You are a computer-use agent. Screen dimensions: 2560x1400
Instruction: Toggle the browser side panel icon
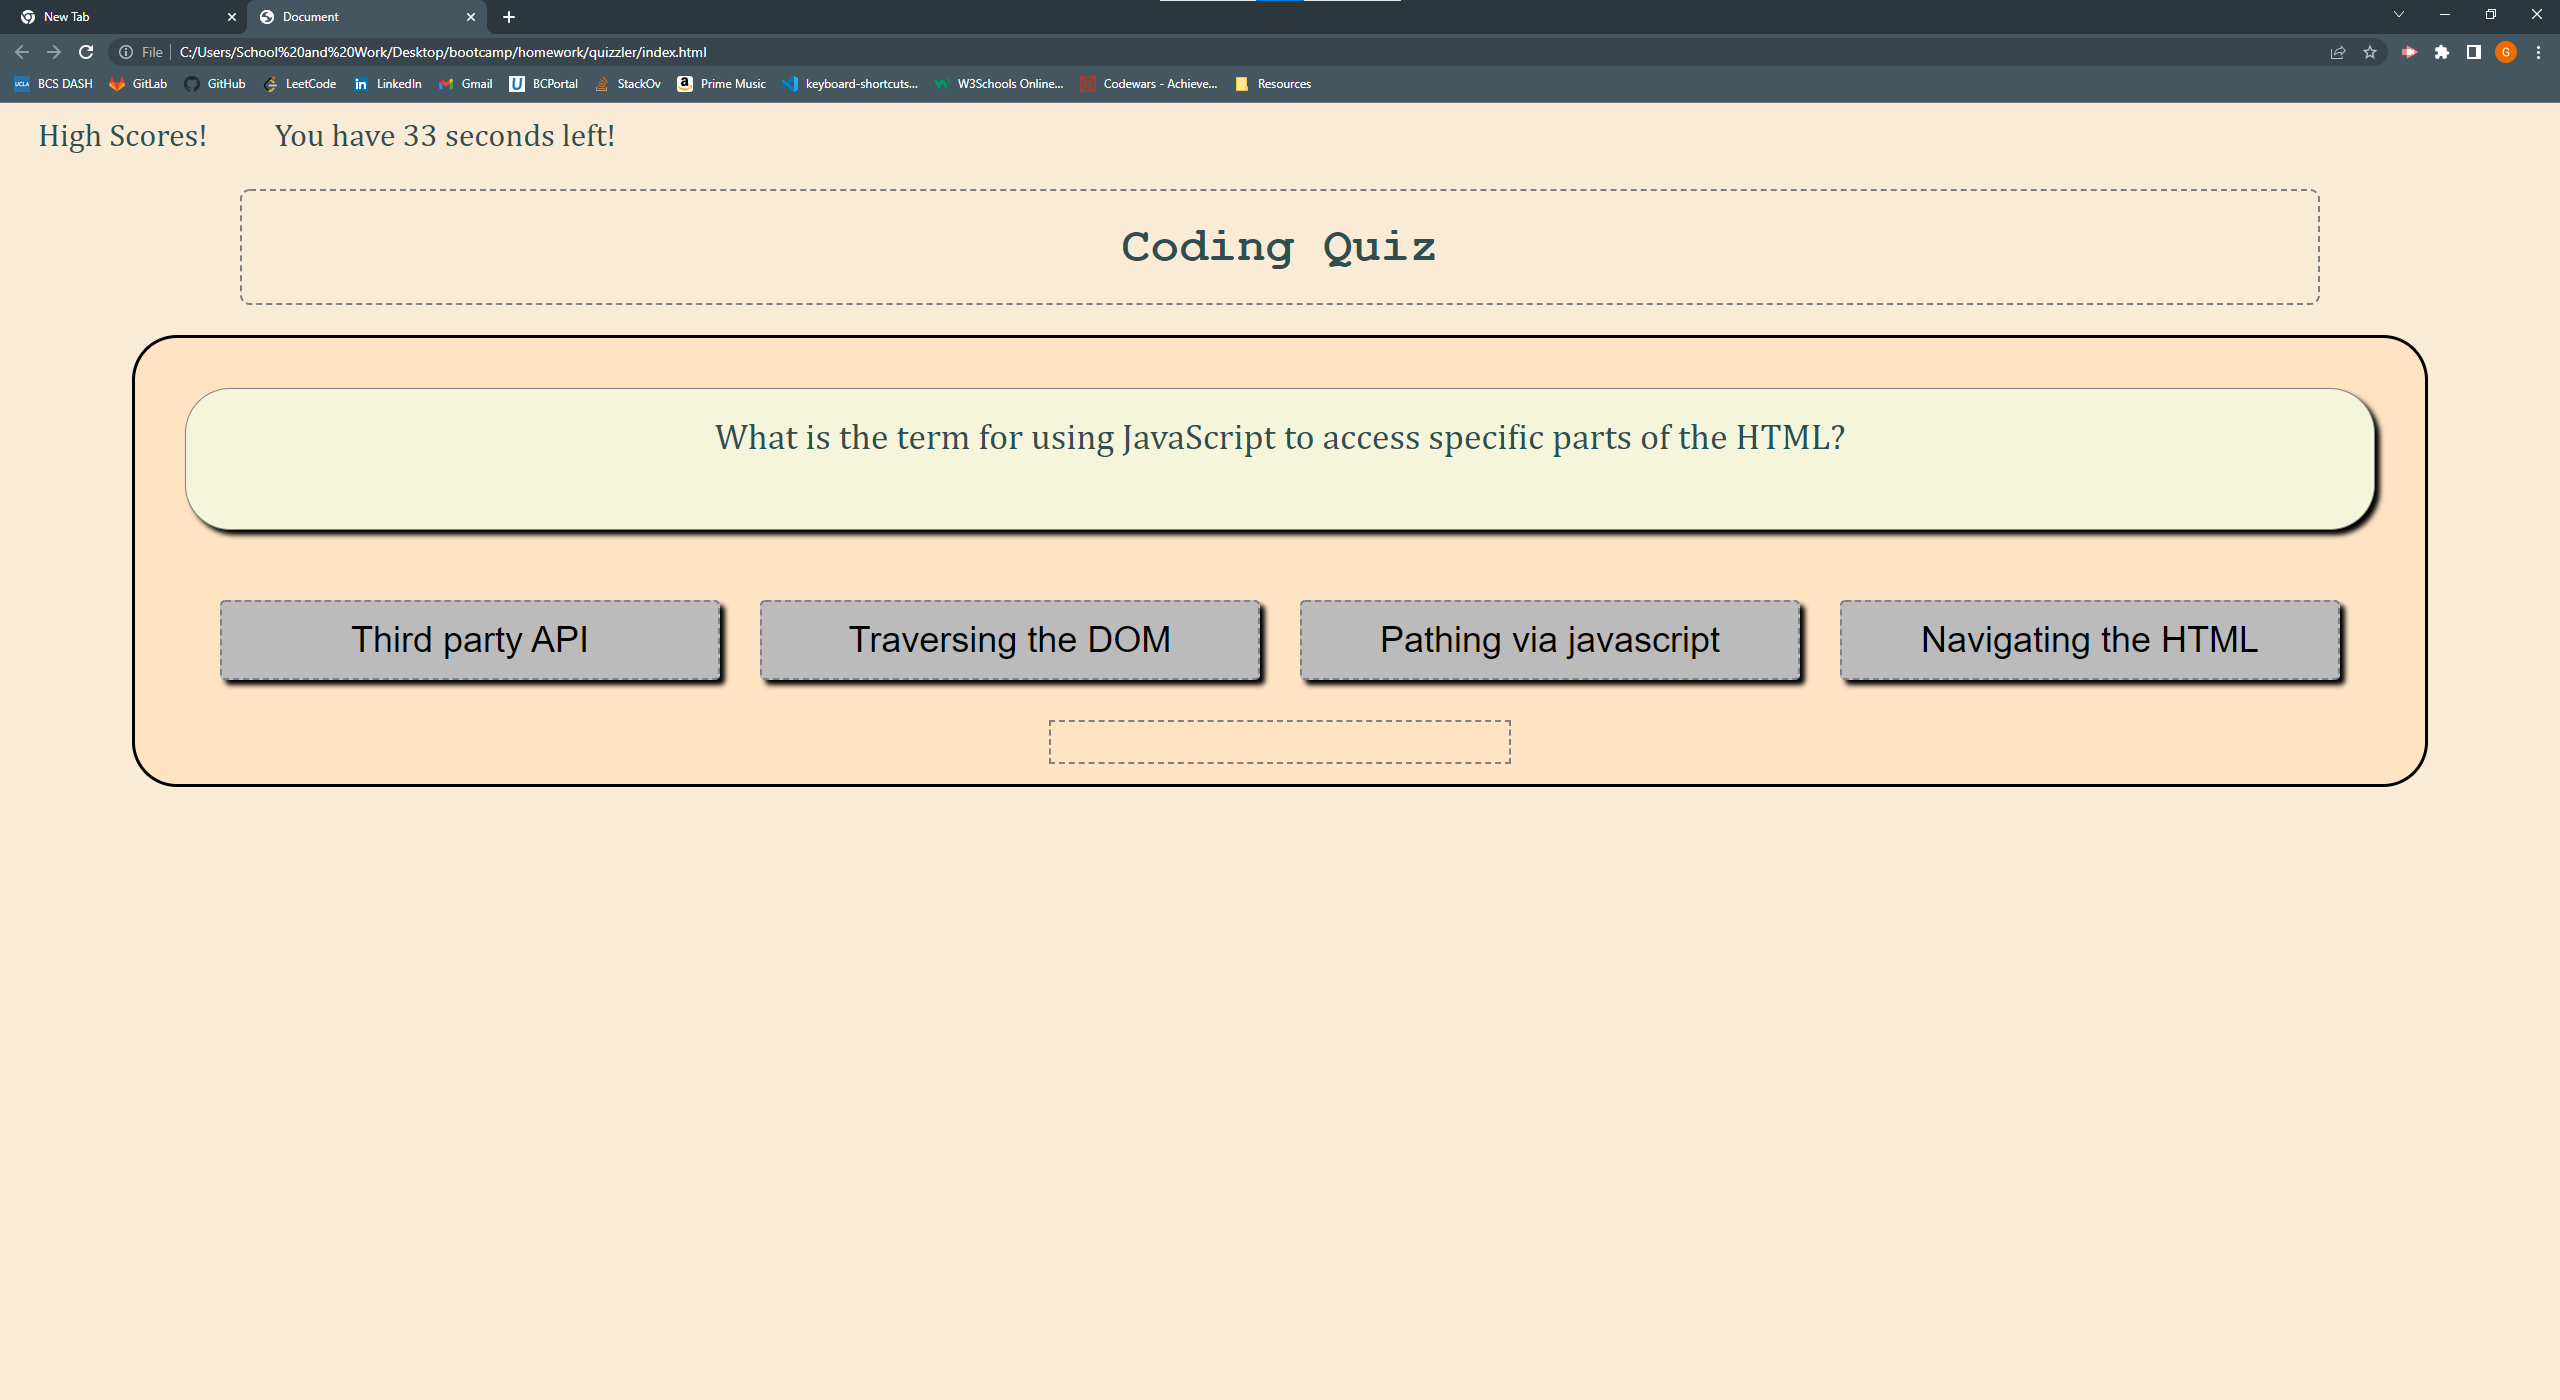point(2474,52)
